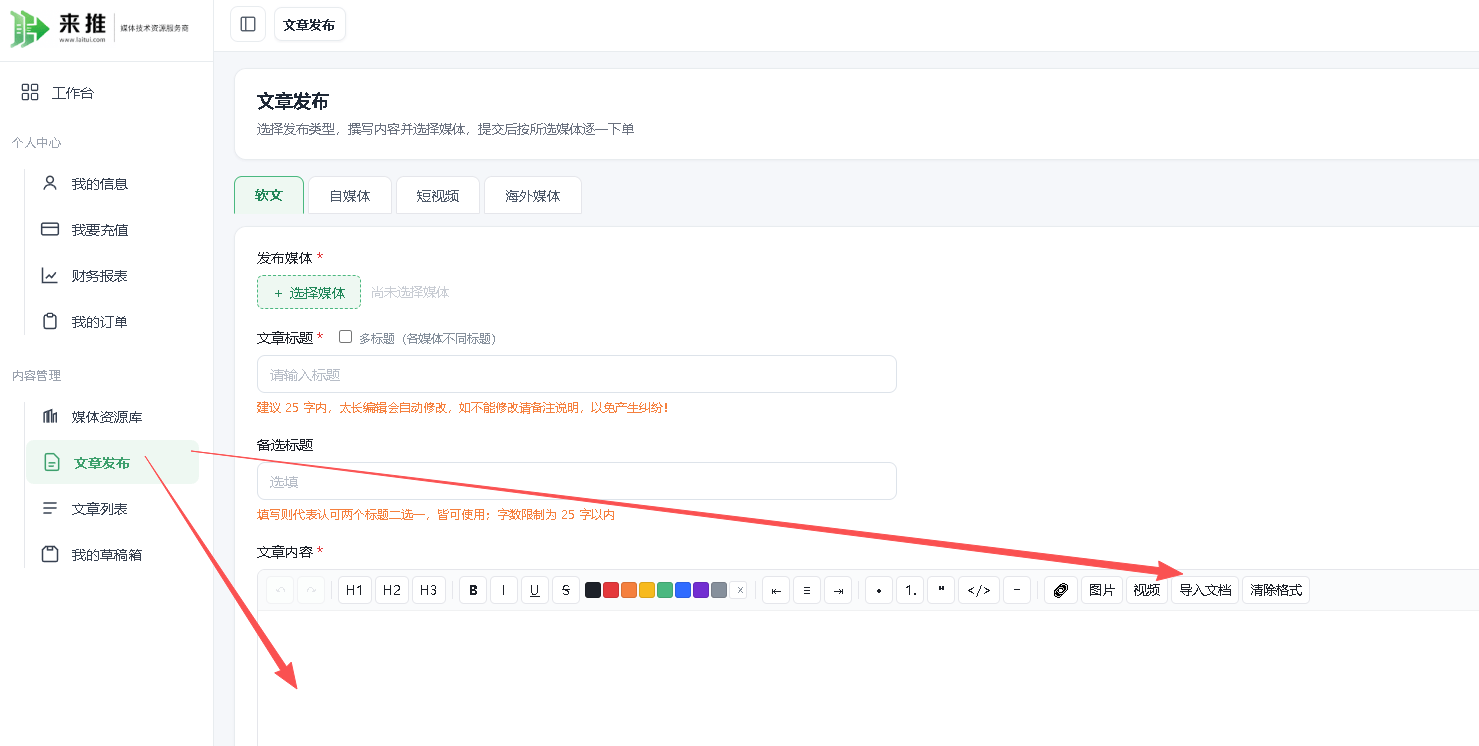This screenshot has width=1479, height=746.
Task: Pick the red text color swatch
Action: 611,591
